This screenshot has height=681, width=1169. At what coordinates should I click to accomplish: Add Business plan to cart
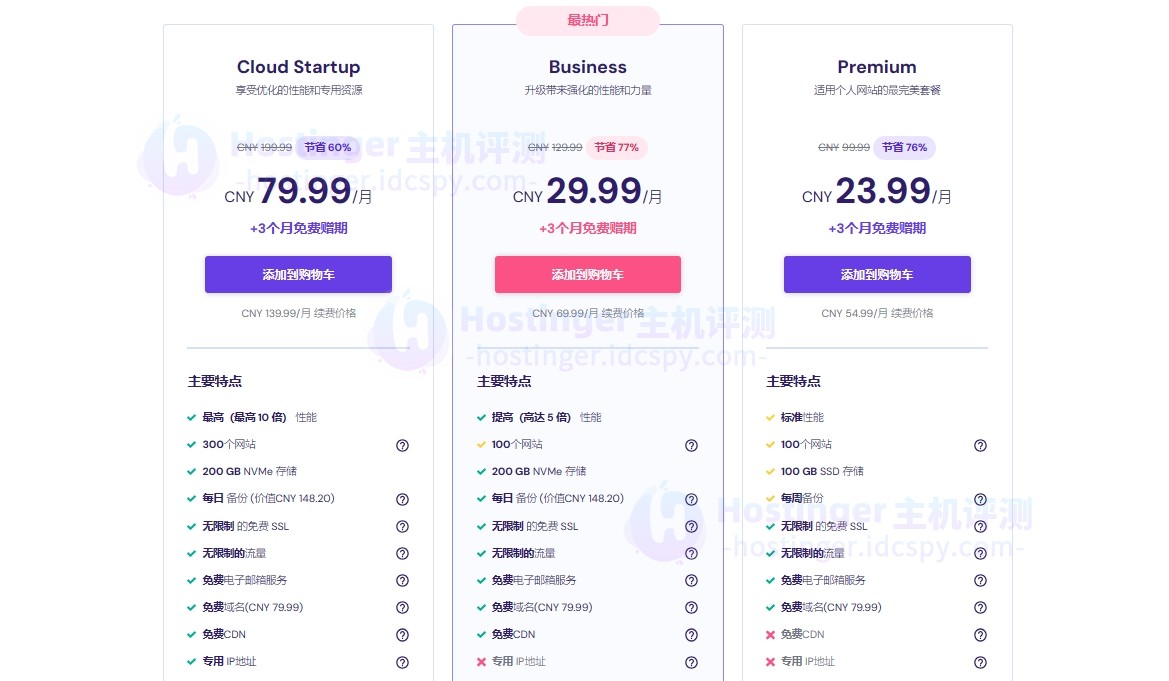[588, 275]
